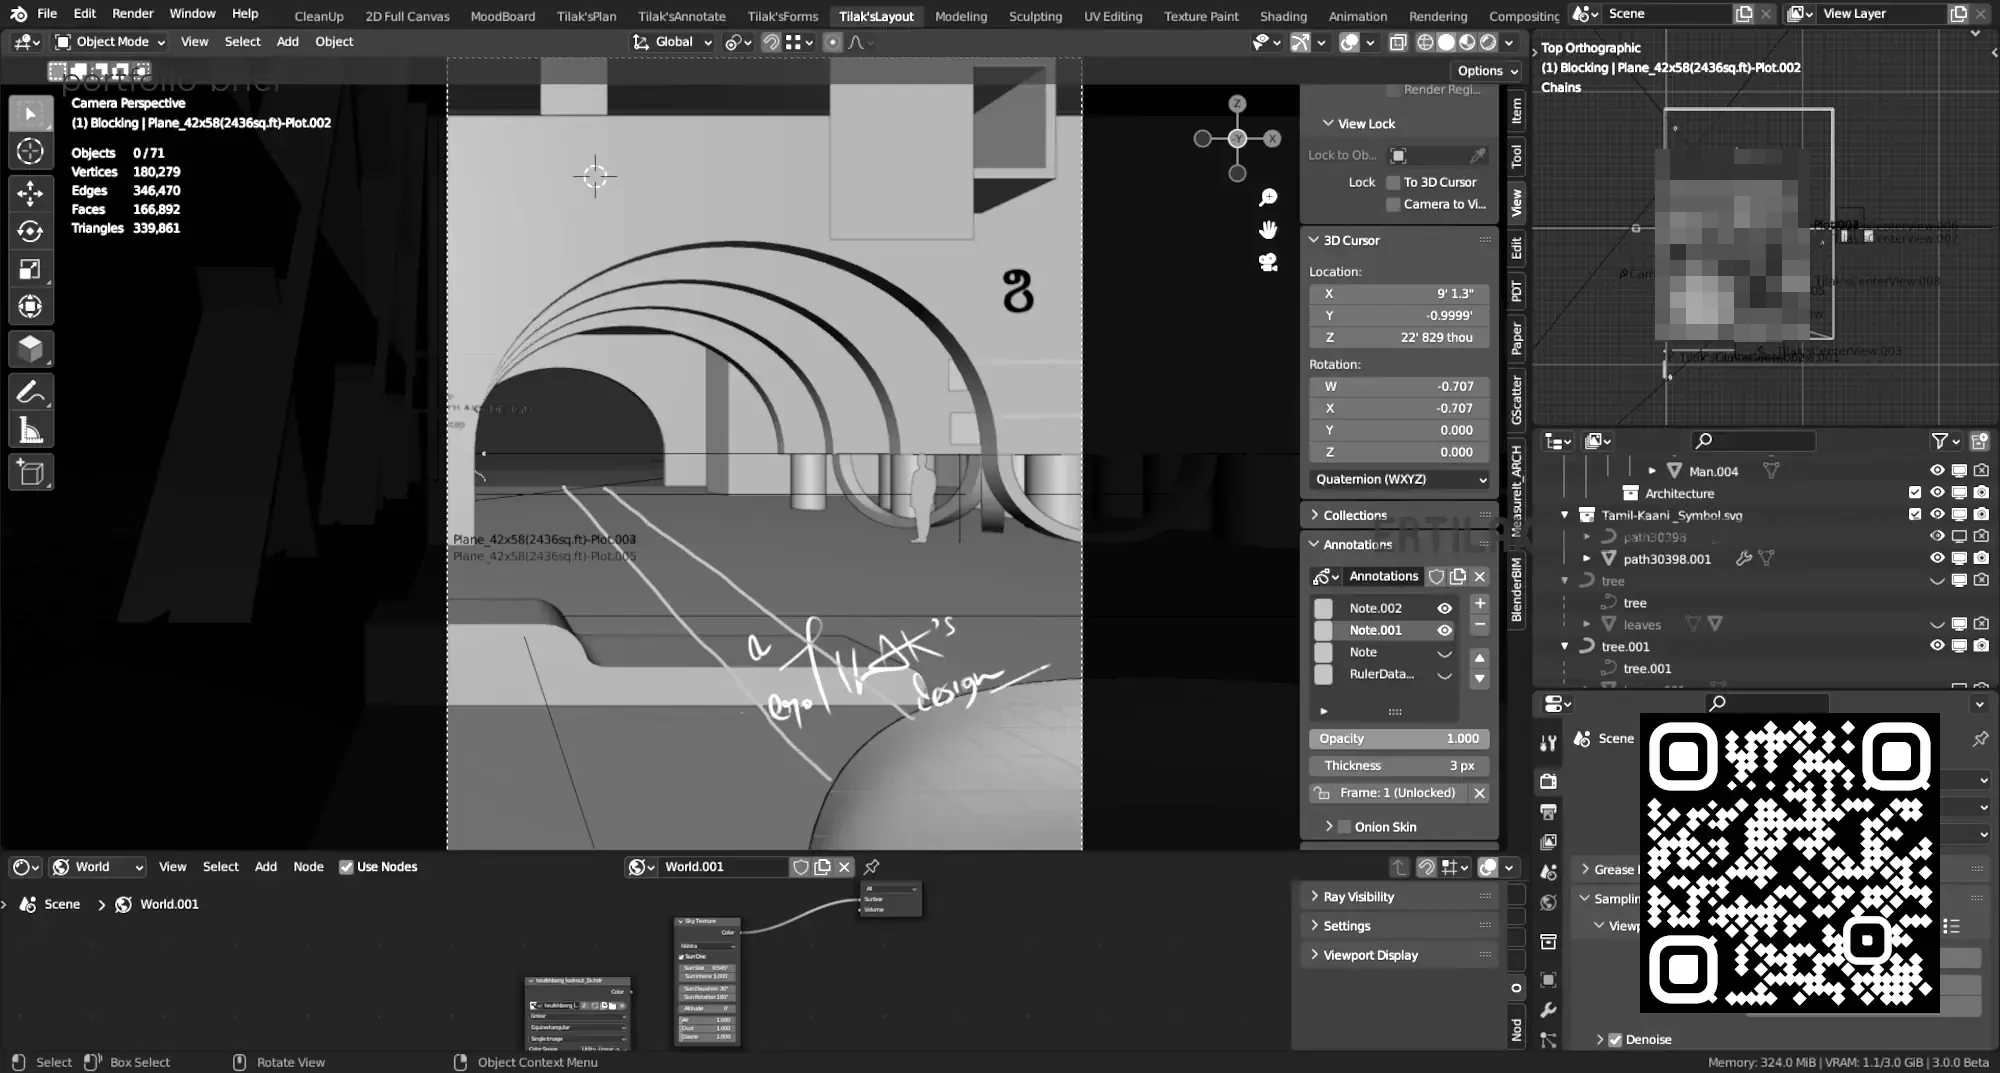Expand the Onion Skin section

1384,827
